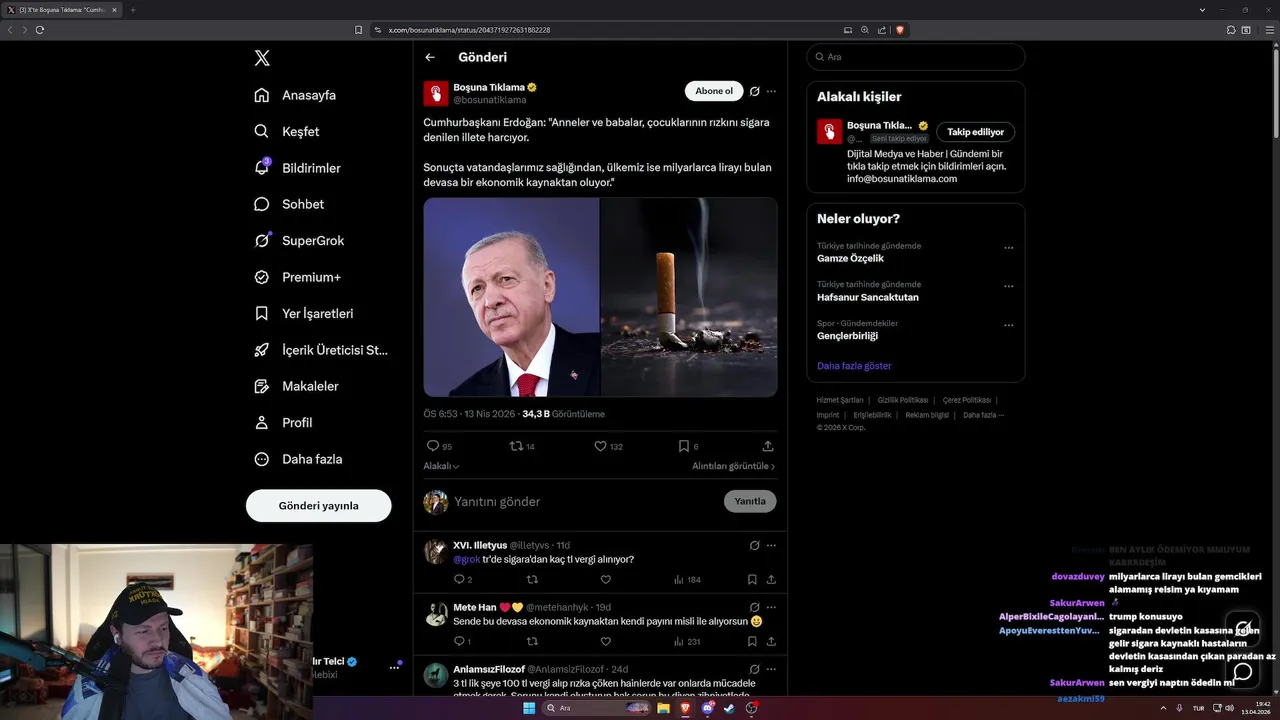Click the repost icon with 14 reposts
The width and height of the screenshot is (1280, 720).
[516, 446]
